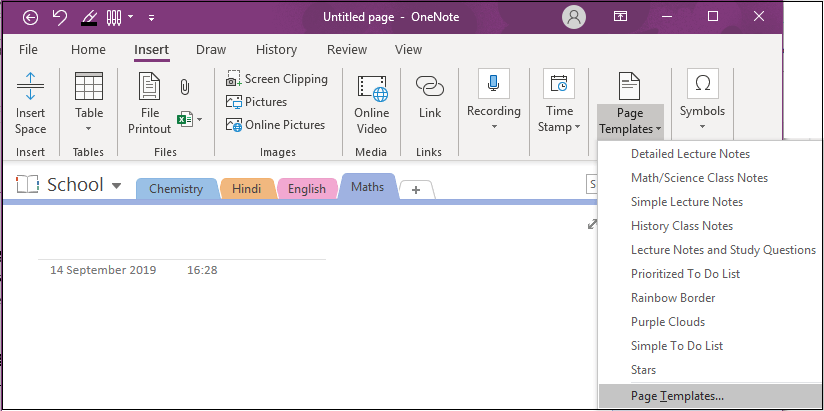Viewport: 824px width, 411px height.
Task: Click the notebook book icon
Action: coord(27,184)
